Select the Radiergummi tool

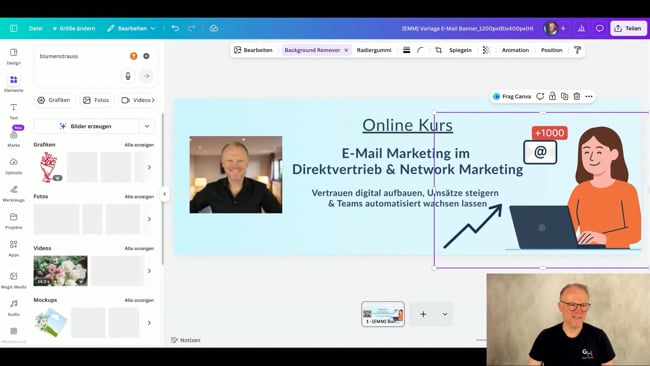[374, 50]
